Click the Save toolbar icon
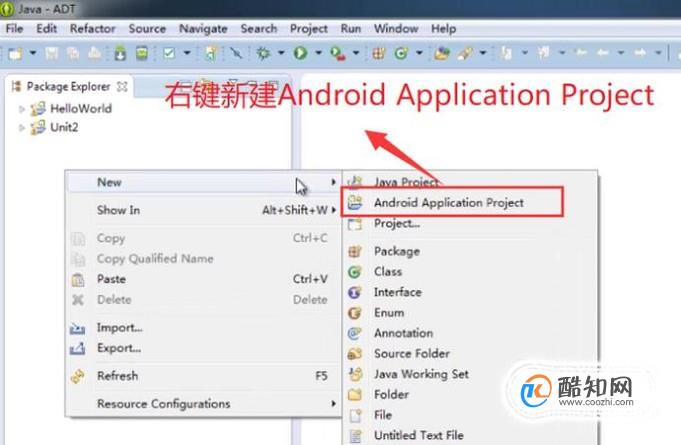The height and width of the screenshot is (445, 681). [52, 53]
